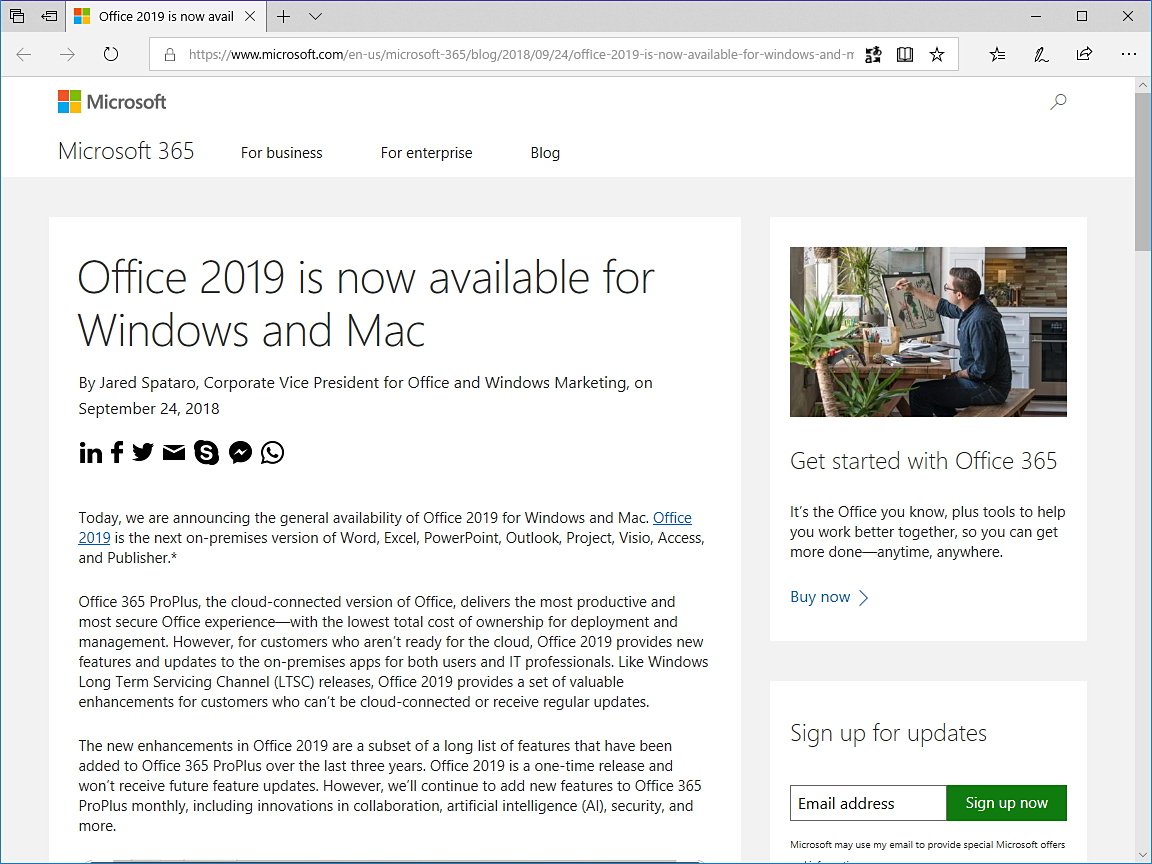This screenshot has width=1152, height=864.
Task: Go forward with the arrow button
Action: [67, 54]
